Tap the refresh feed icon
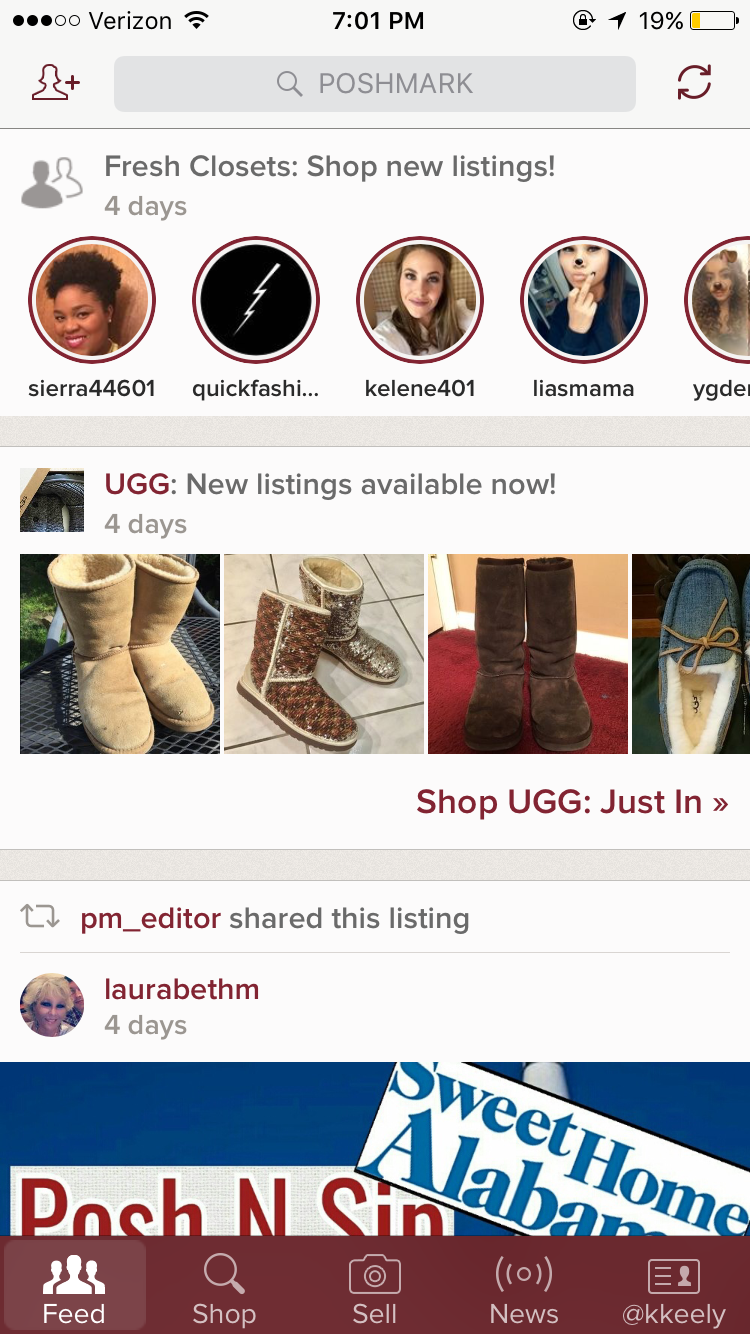The width and height of the screenshot is (750, 1334). pyautogui.click(x=694, y=83)
